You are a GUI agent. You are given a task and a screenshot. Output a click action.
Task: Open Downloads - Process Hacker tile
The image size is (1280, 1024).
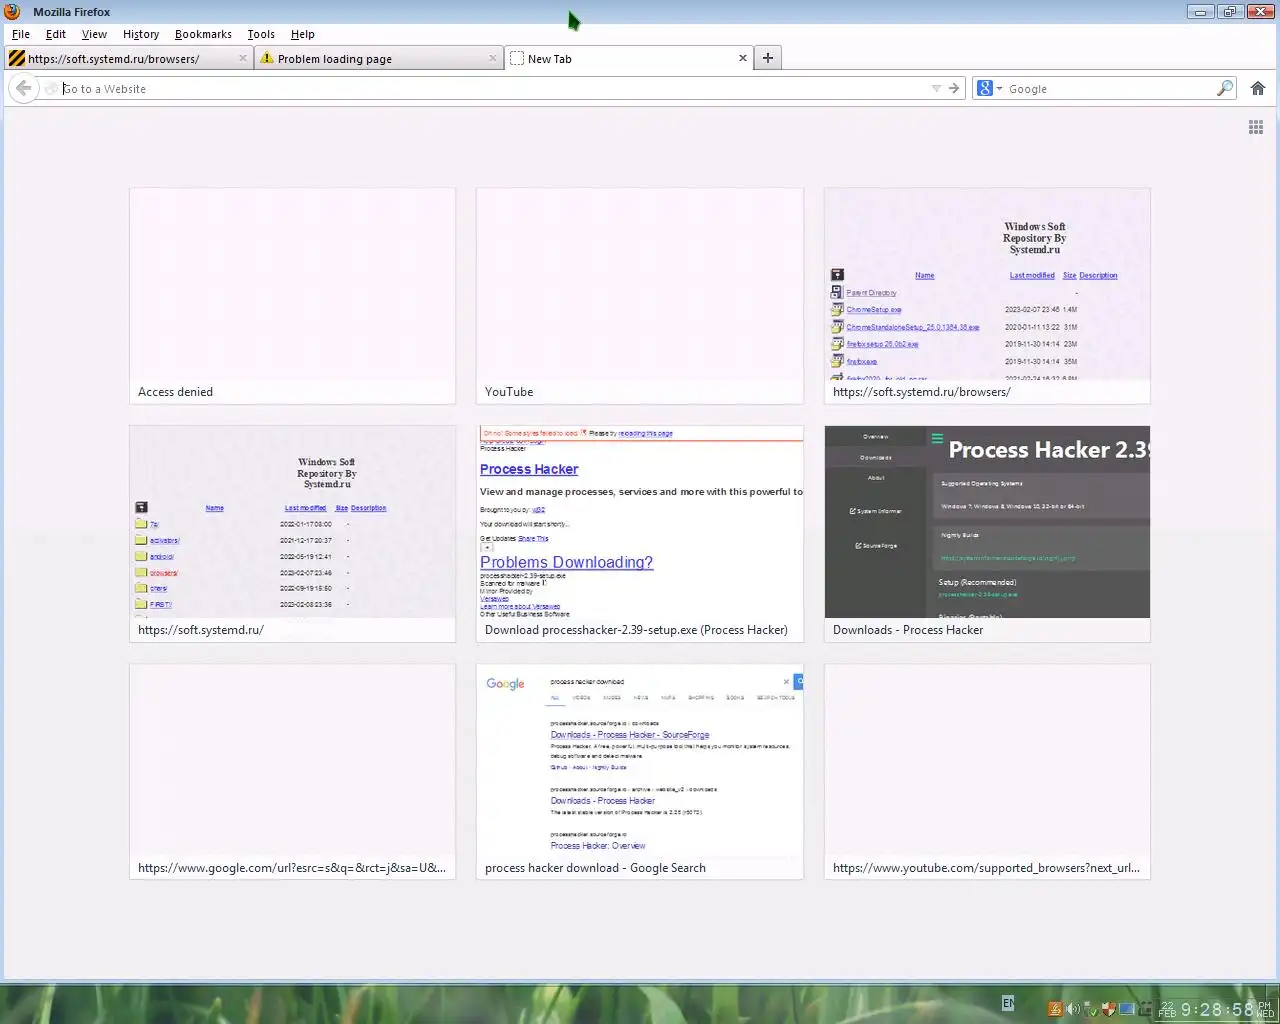point(987,534)
